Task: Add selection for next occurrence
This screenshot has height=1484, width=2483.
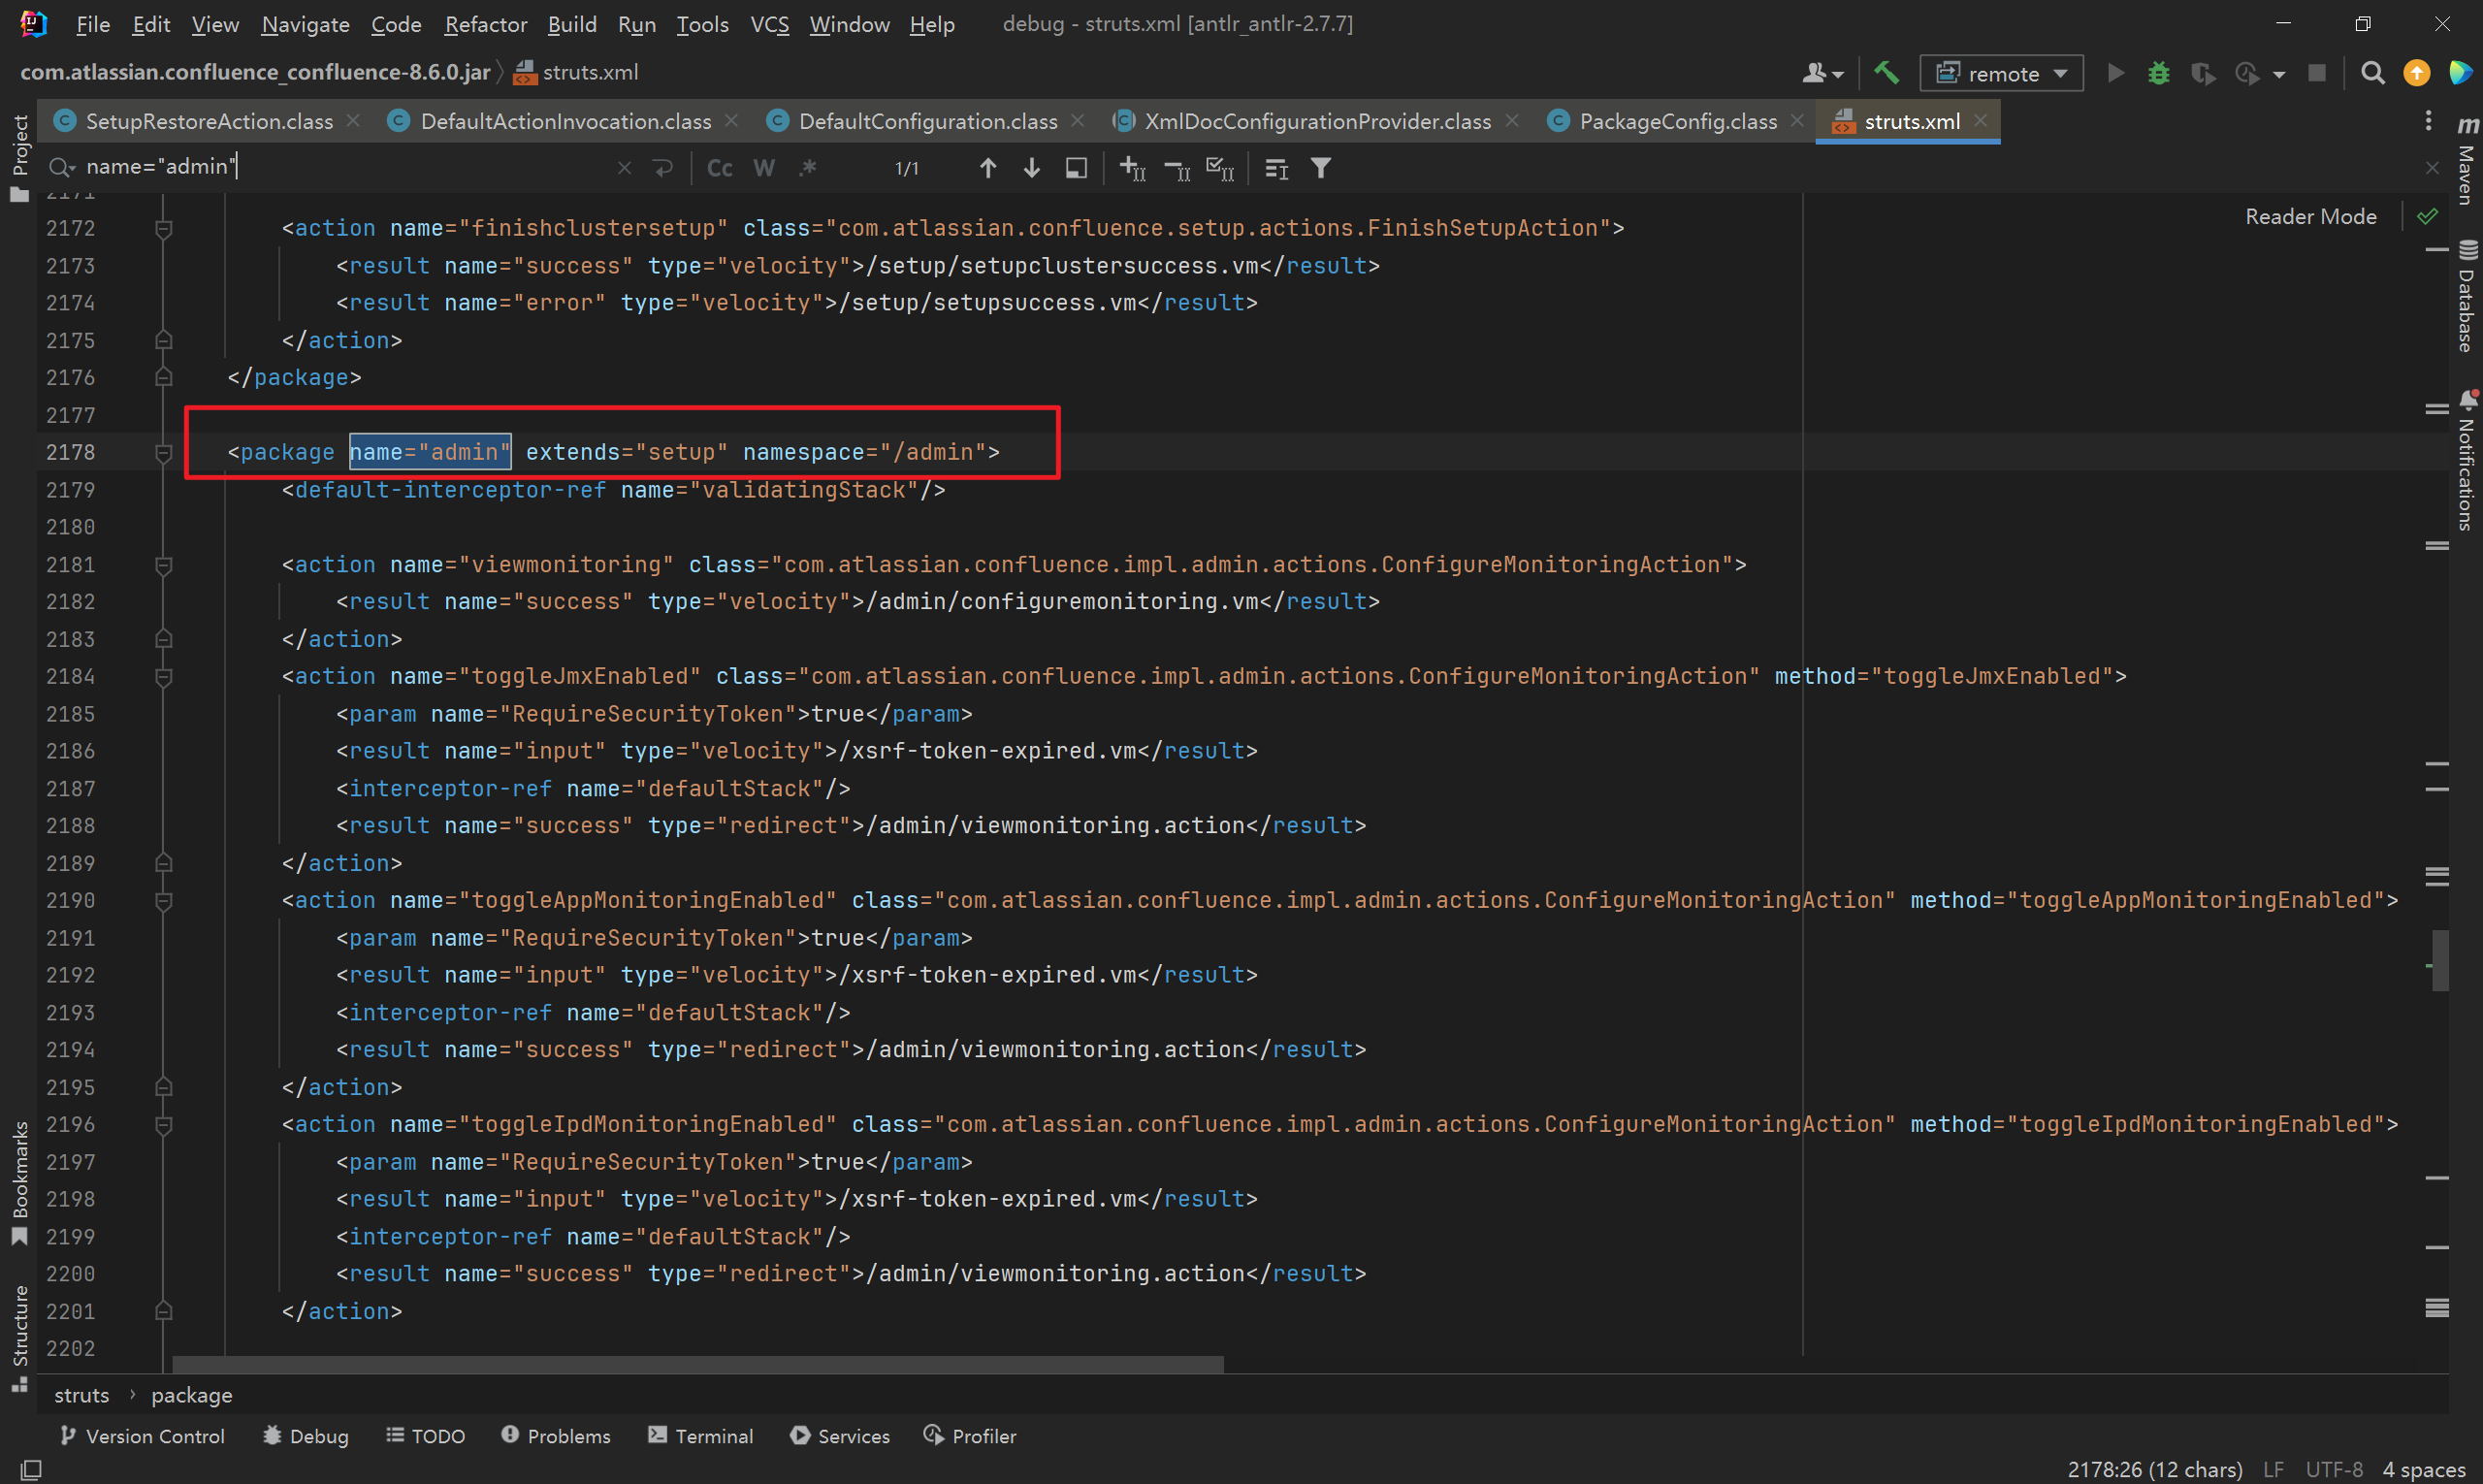Action: (1132, 168)
